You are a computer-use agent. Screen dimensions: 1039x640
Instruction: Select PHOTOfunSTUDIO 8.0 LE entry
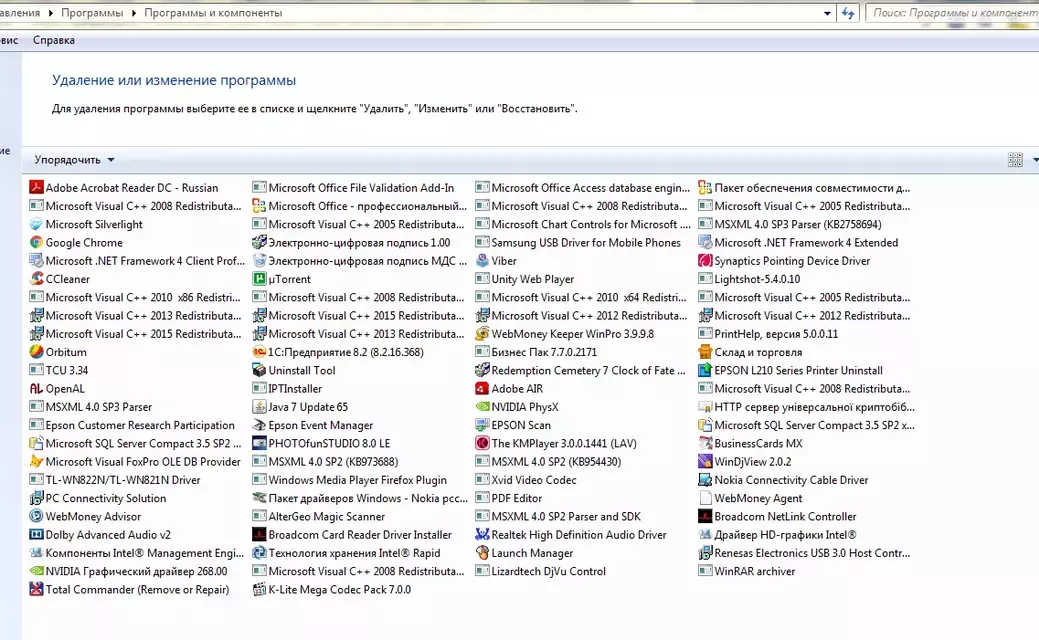tap(321, 443)
